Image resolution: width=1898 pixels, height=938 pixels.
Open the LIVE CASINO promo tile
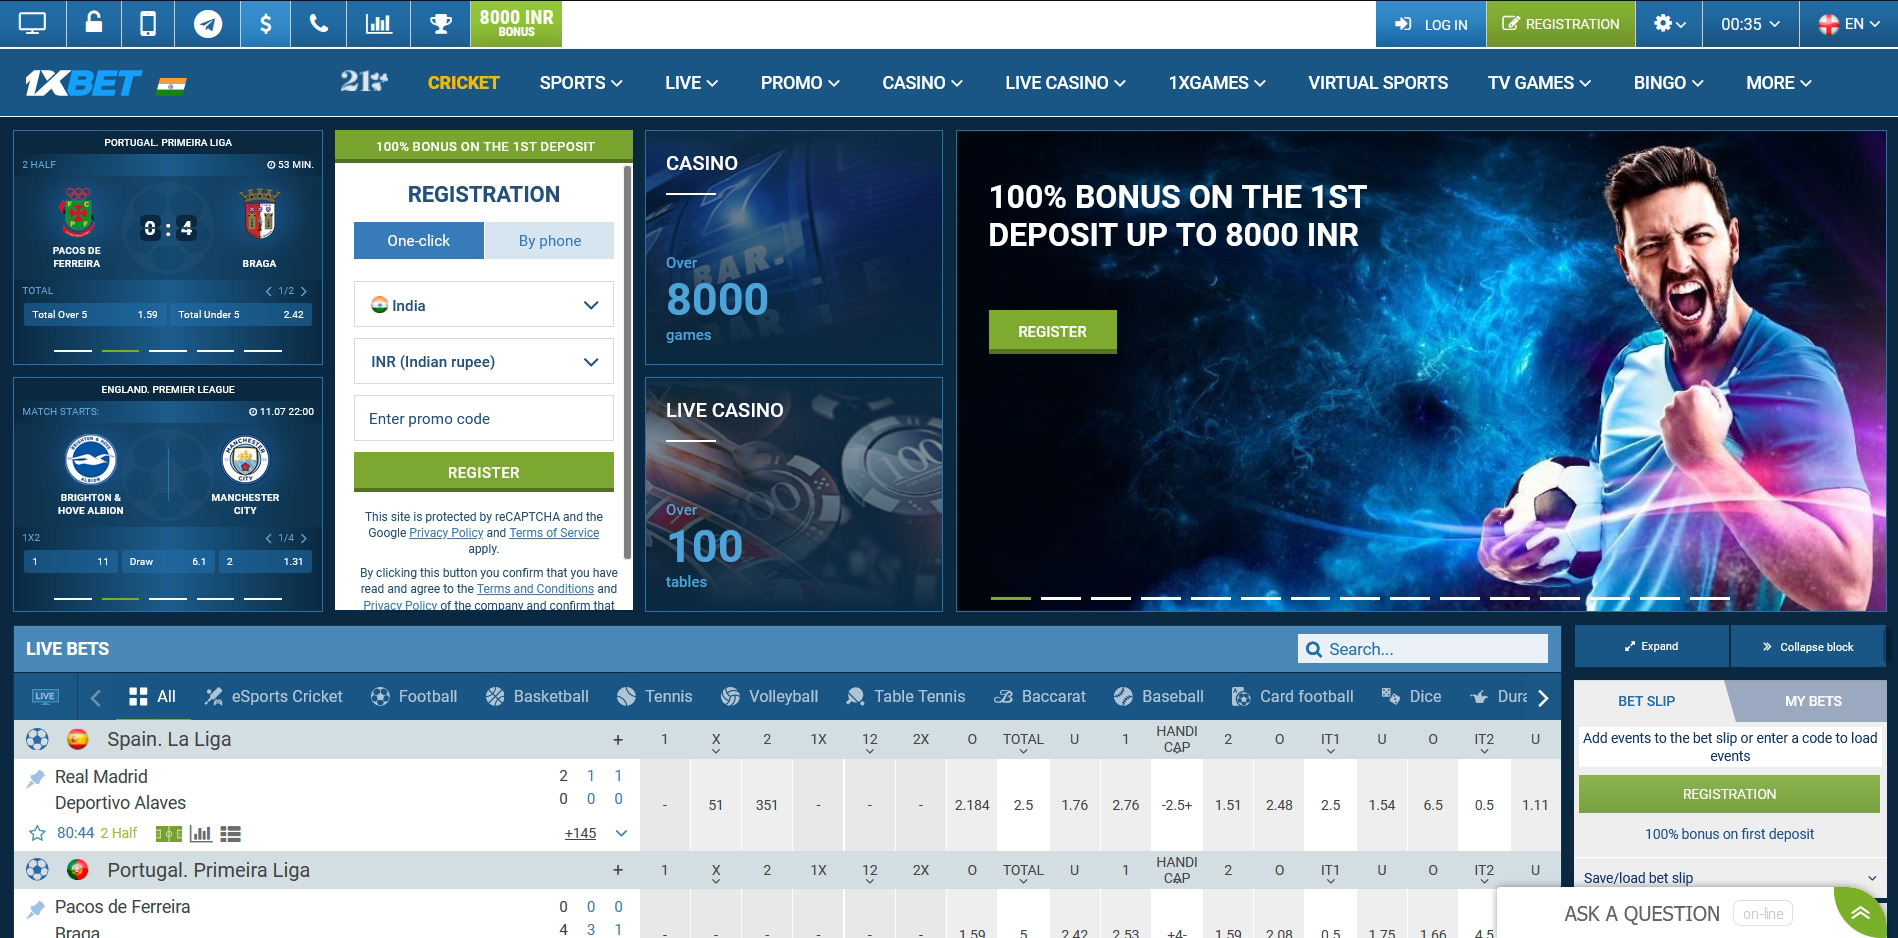794,494
